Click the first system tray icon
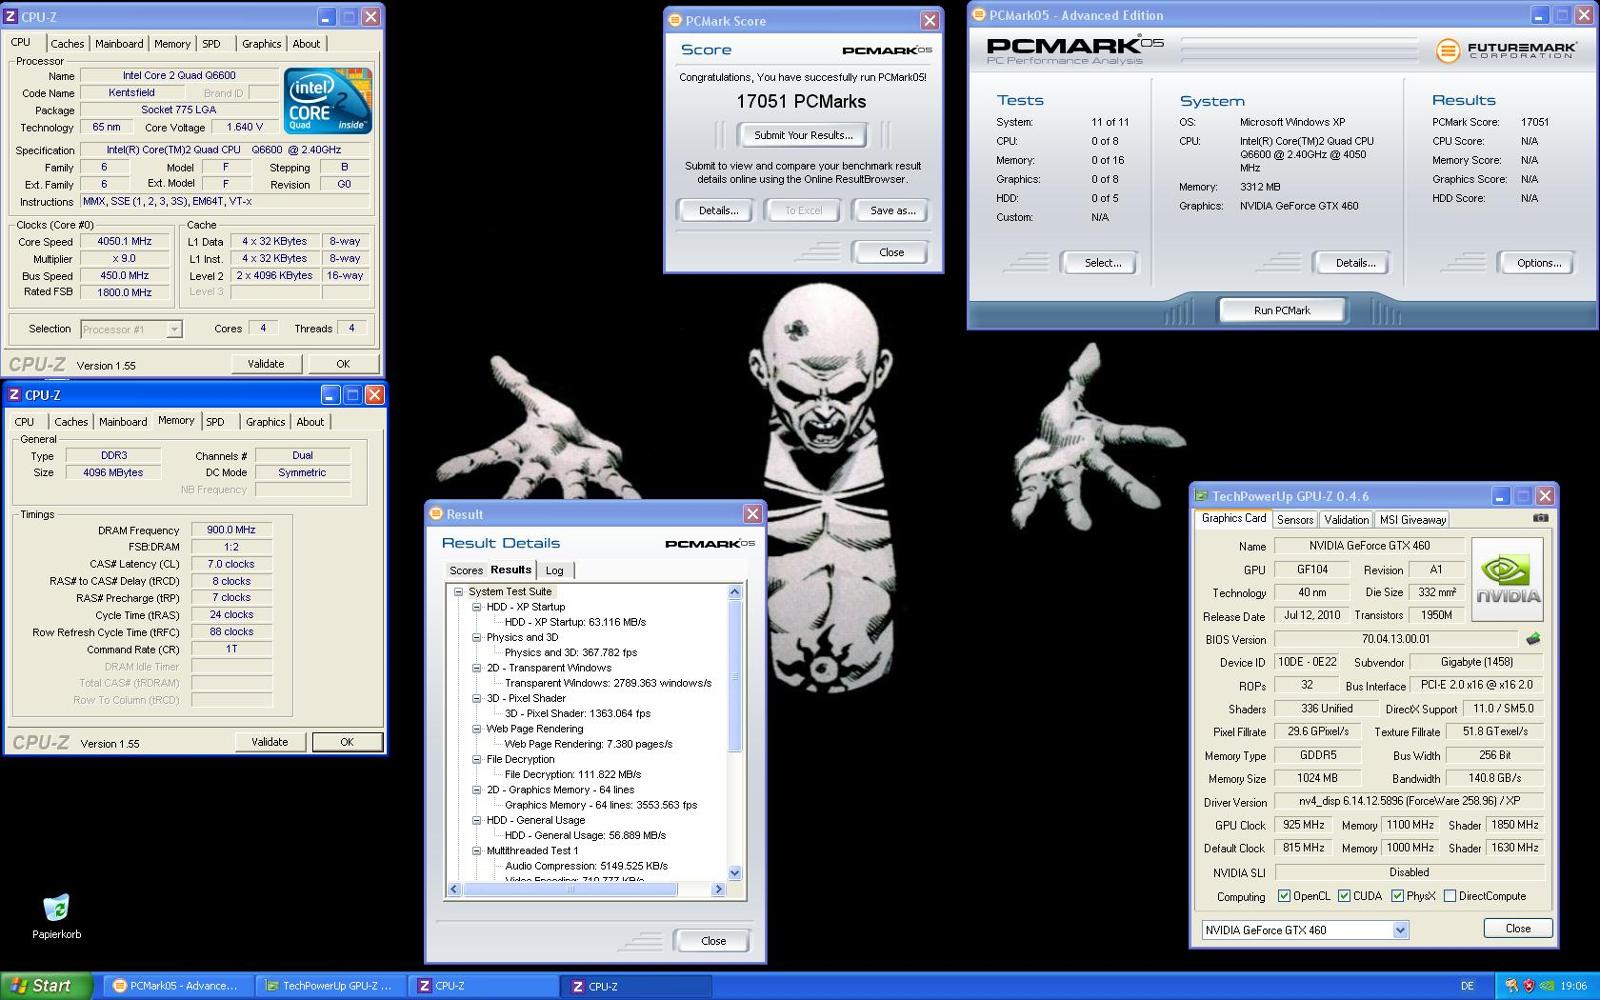The height and width of the screenshot is (1000, 1600). pos(1512,986)
